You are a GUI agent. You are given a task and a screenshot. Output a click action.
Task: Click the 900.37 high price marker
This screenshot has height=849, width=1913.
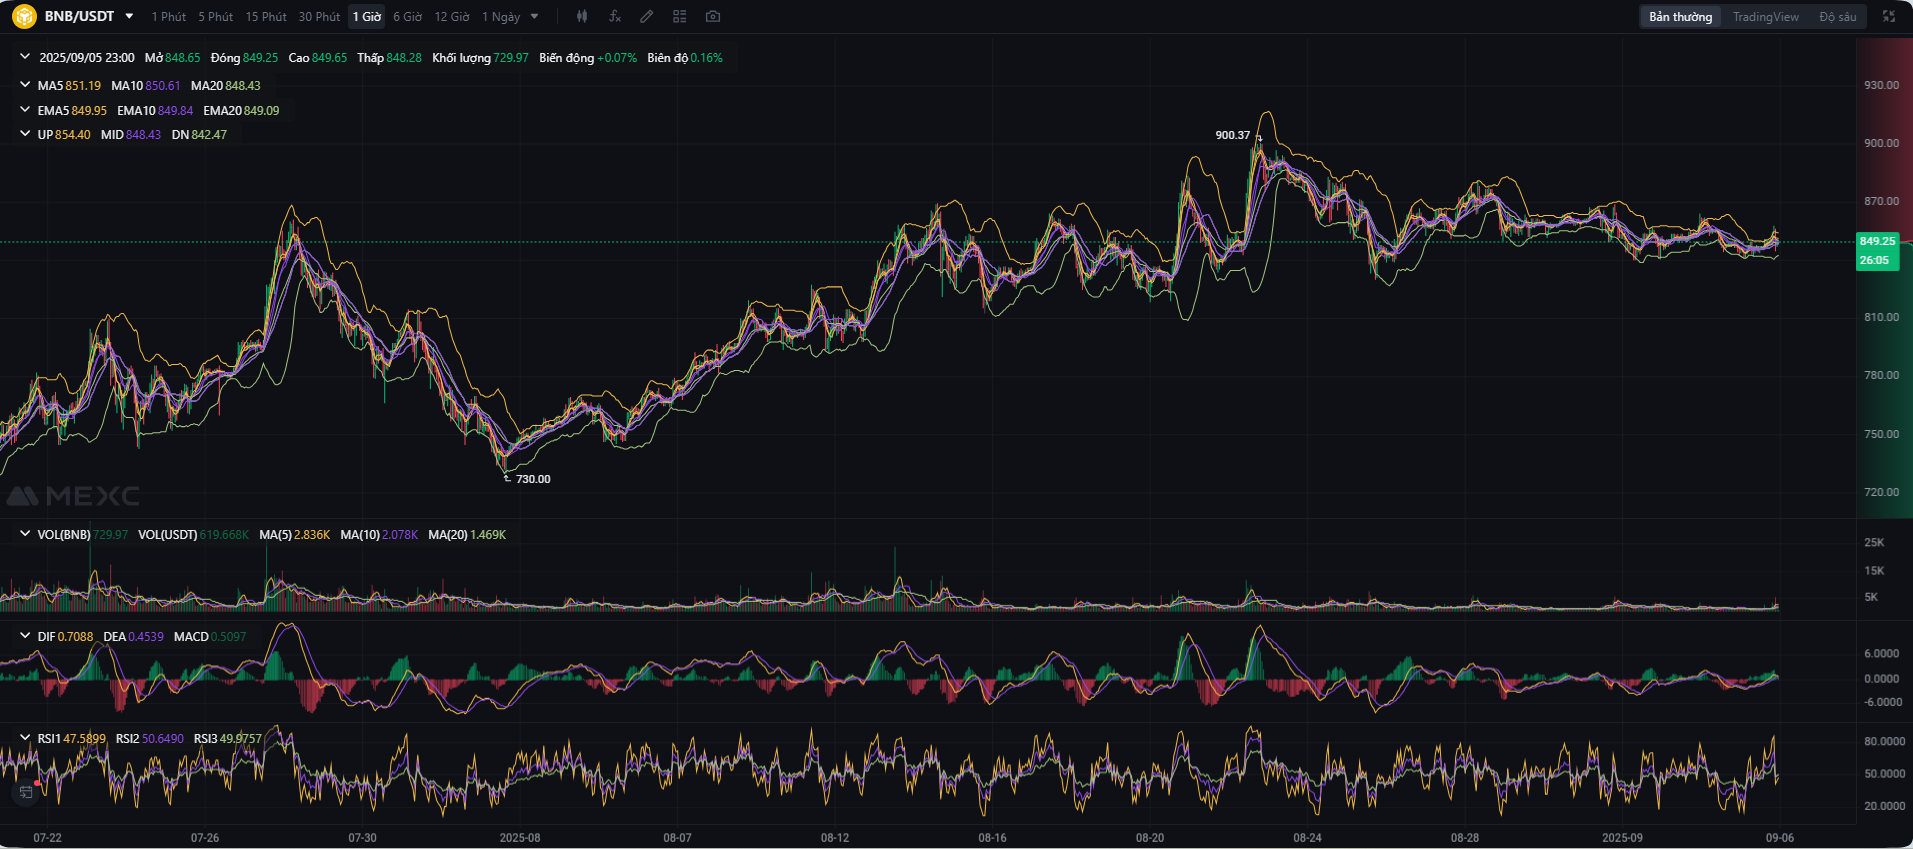[1232, 135]
